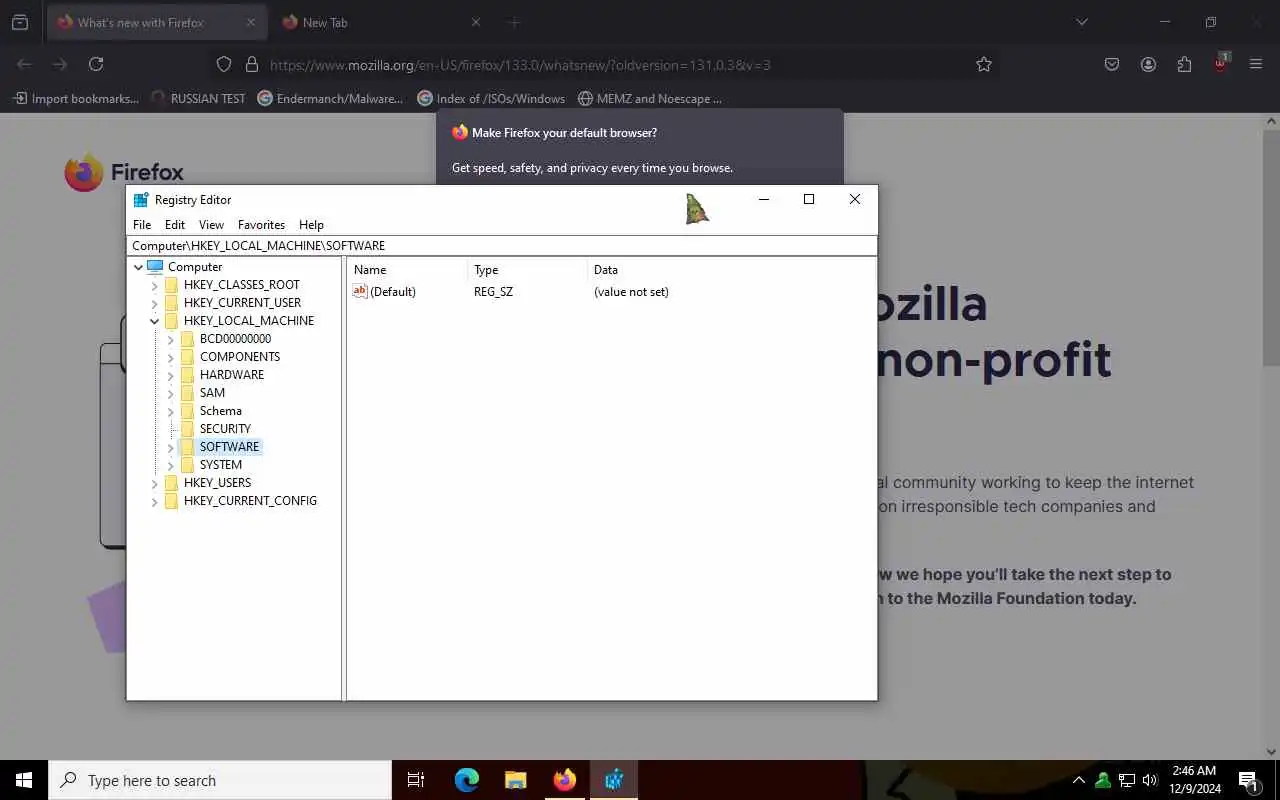
Task: Expand the HKEY_USERS node
Action: (154, 483)
